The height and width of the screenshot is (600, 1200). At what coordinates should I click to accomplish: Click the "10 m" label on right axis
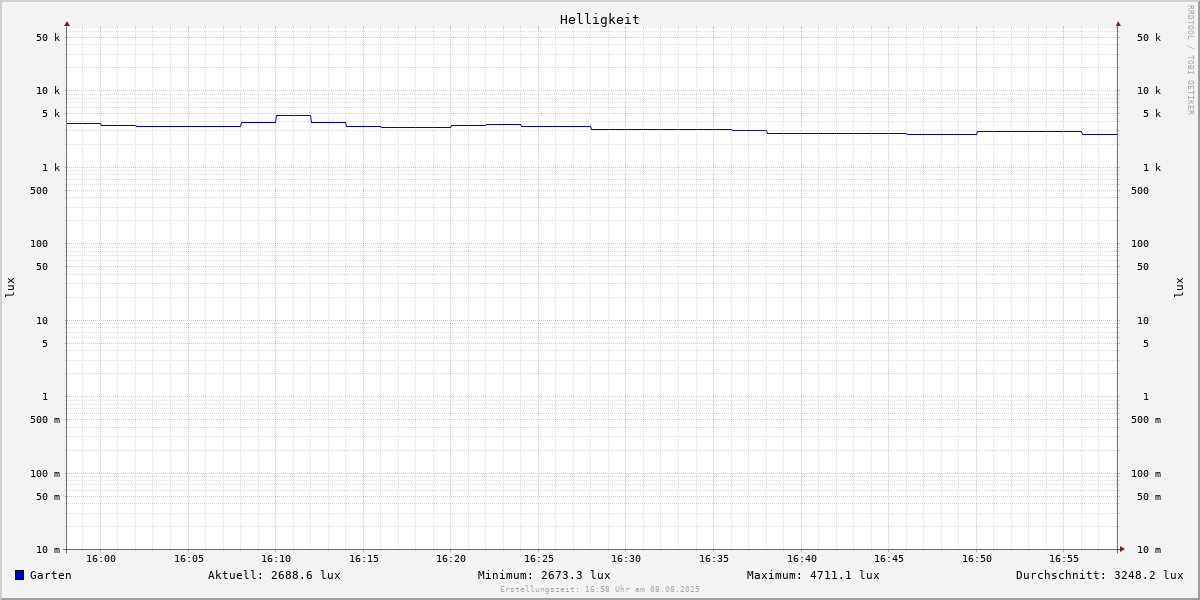pos(1149,550)
